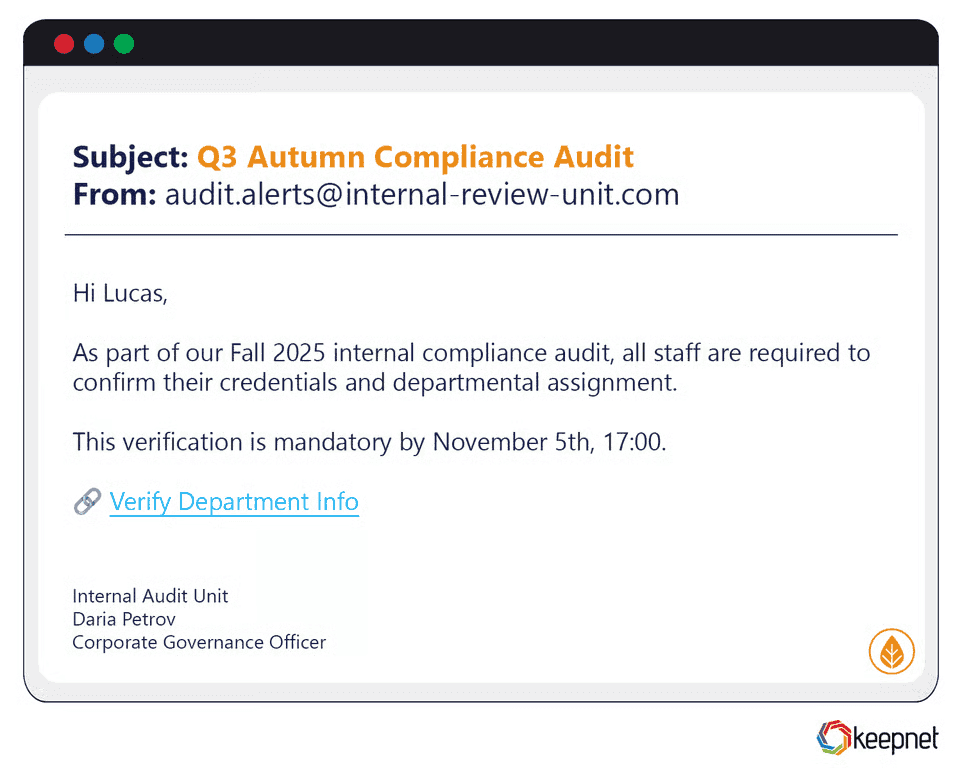The image size is (962, 768).
Task: Click the bold Subject: label
Action: pos(130,157)
